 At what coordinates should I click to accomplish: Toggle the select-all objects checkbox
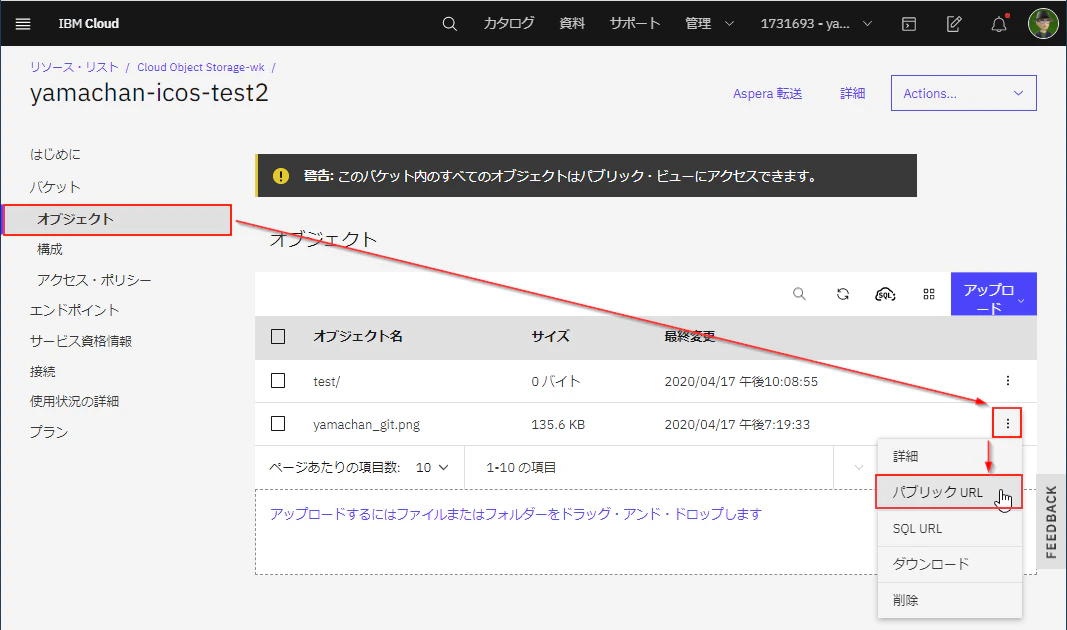(x=278, y=336)
